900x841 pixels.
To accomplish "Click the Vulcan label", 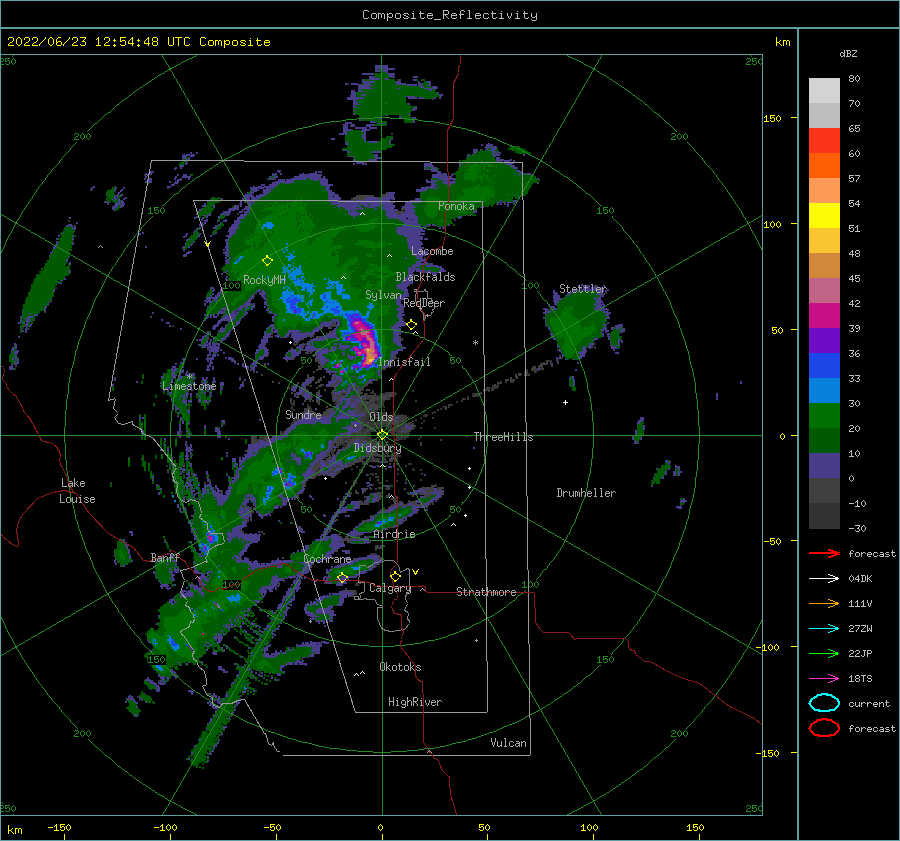I will tap(509, 743).
